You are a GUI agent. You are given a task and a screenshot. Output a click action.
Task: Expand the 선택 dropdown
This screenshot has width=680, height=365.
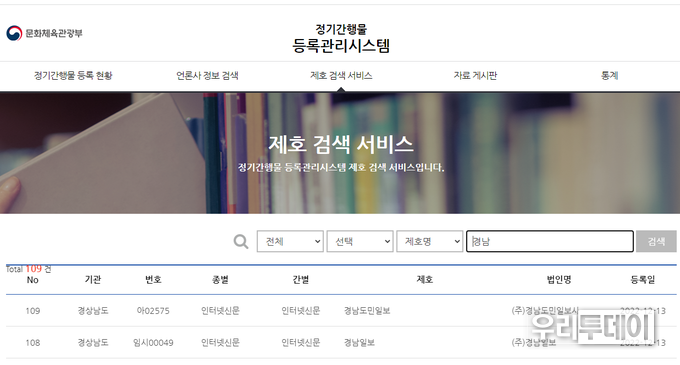coord(360,241)
